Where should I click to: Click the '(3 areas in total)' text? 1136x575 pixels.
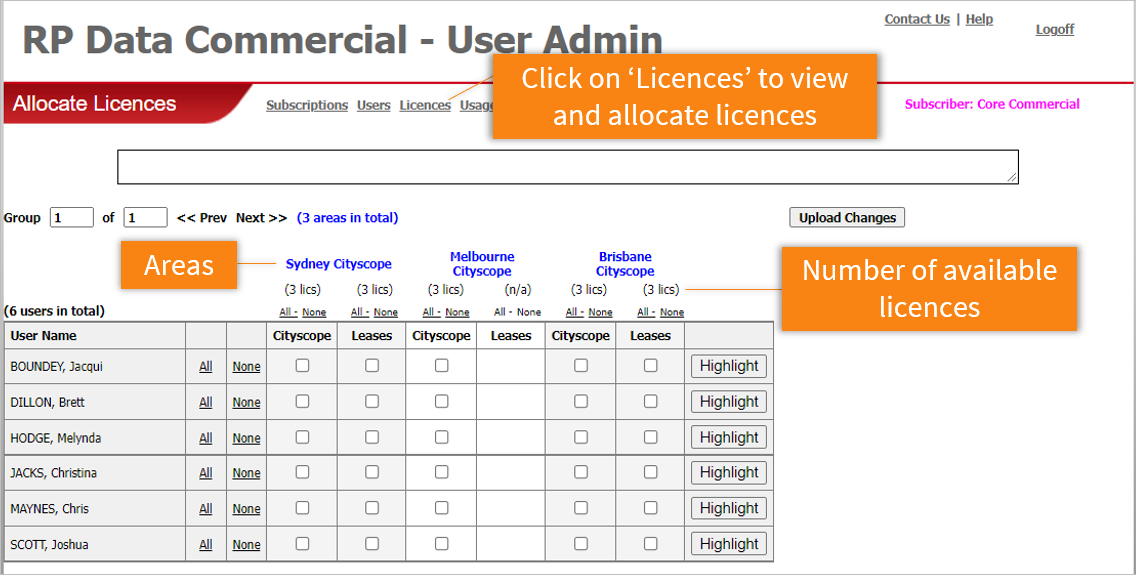(348, 218)
